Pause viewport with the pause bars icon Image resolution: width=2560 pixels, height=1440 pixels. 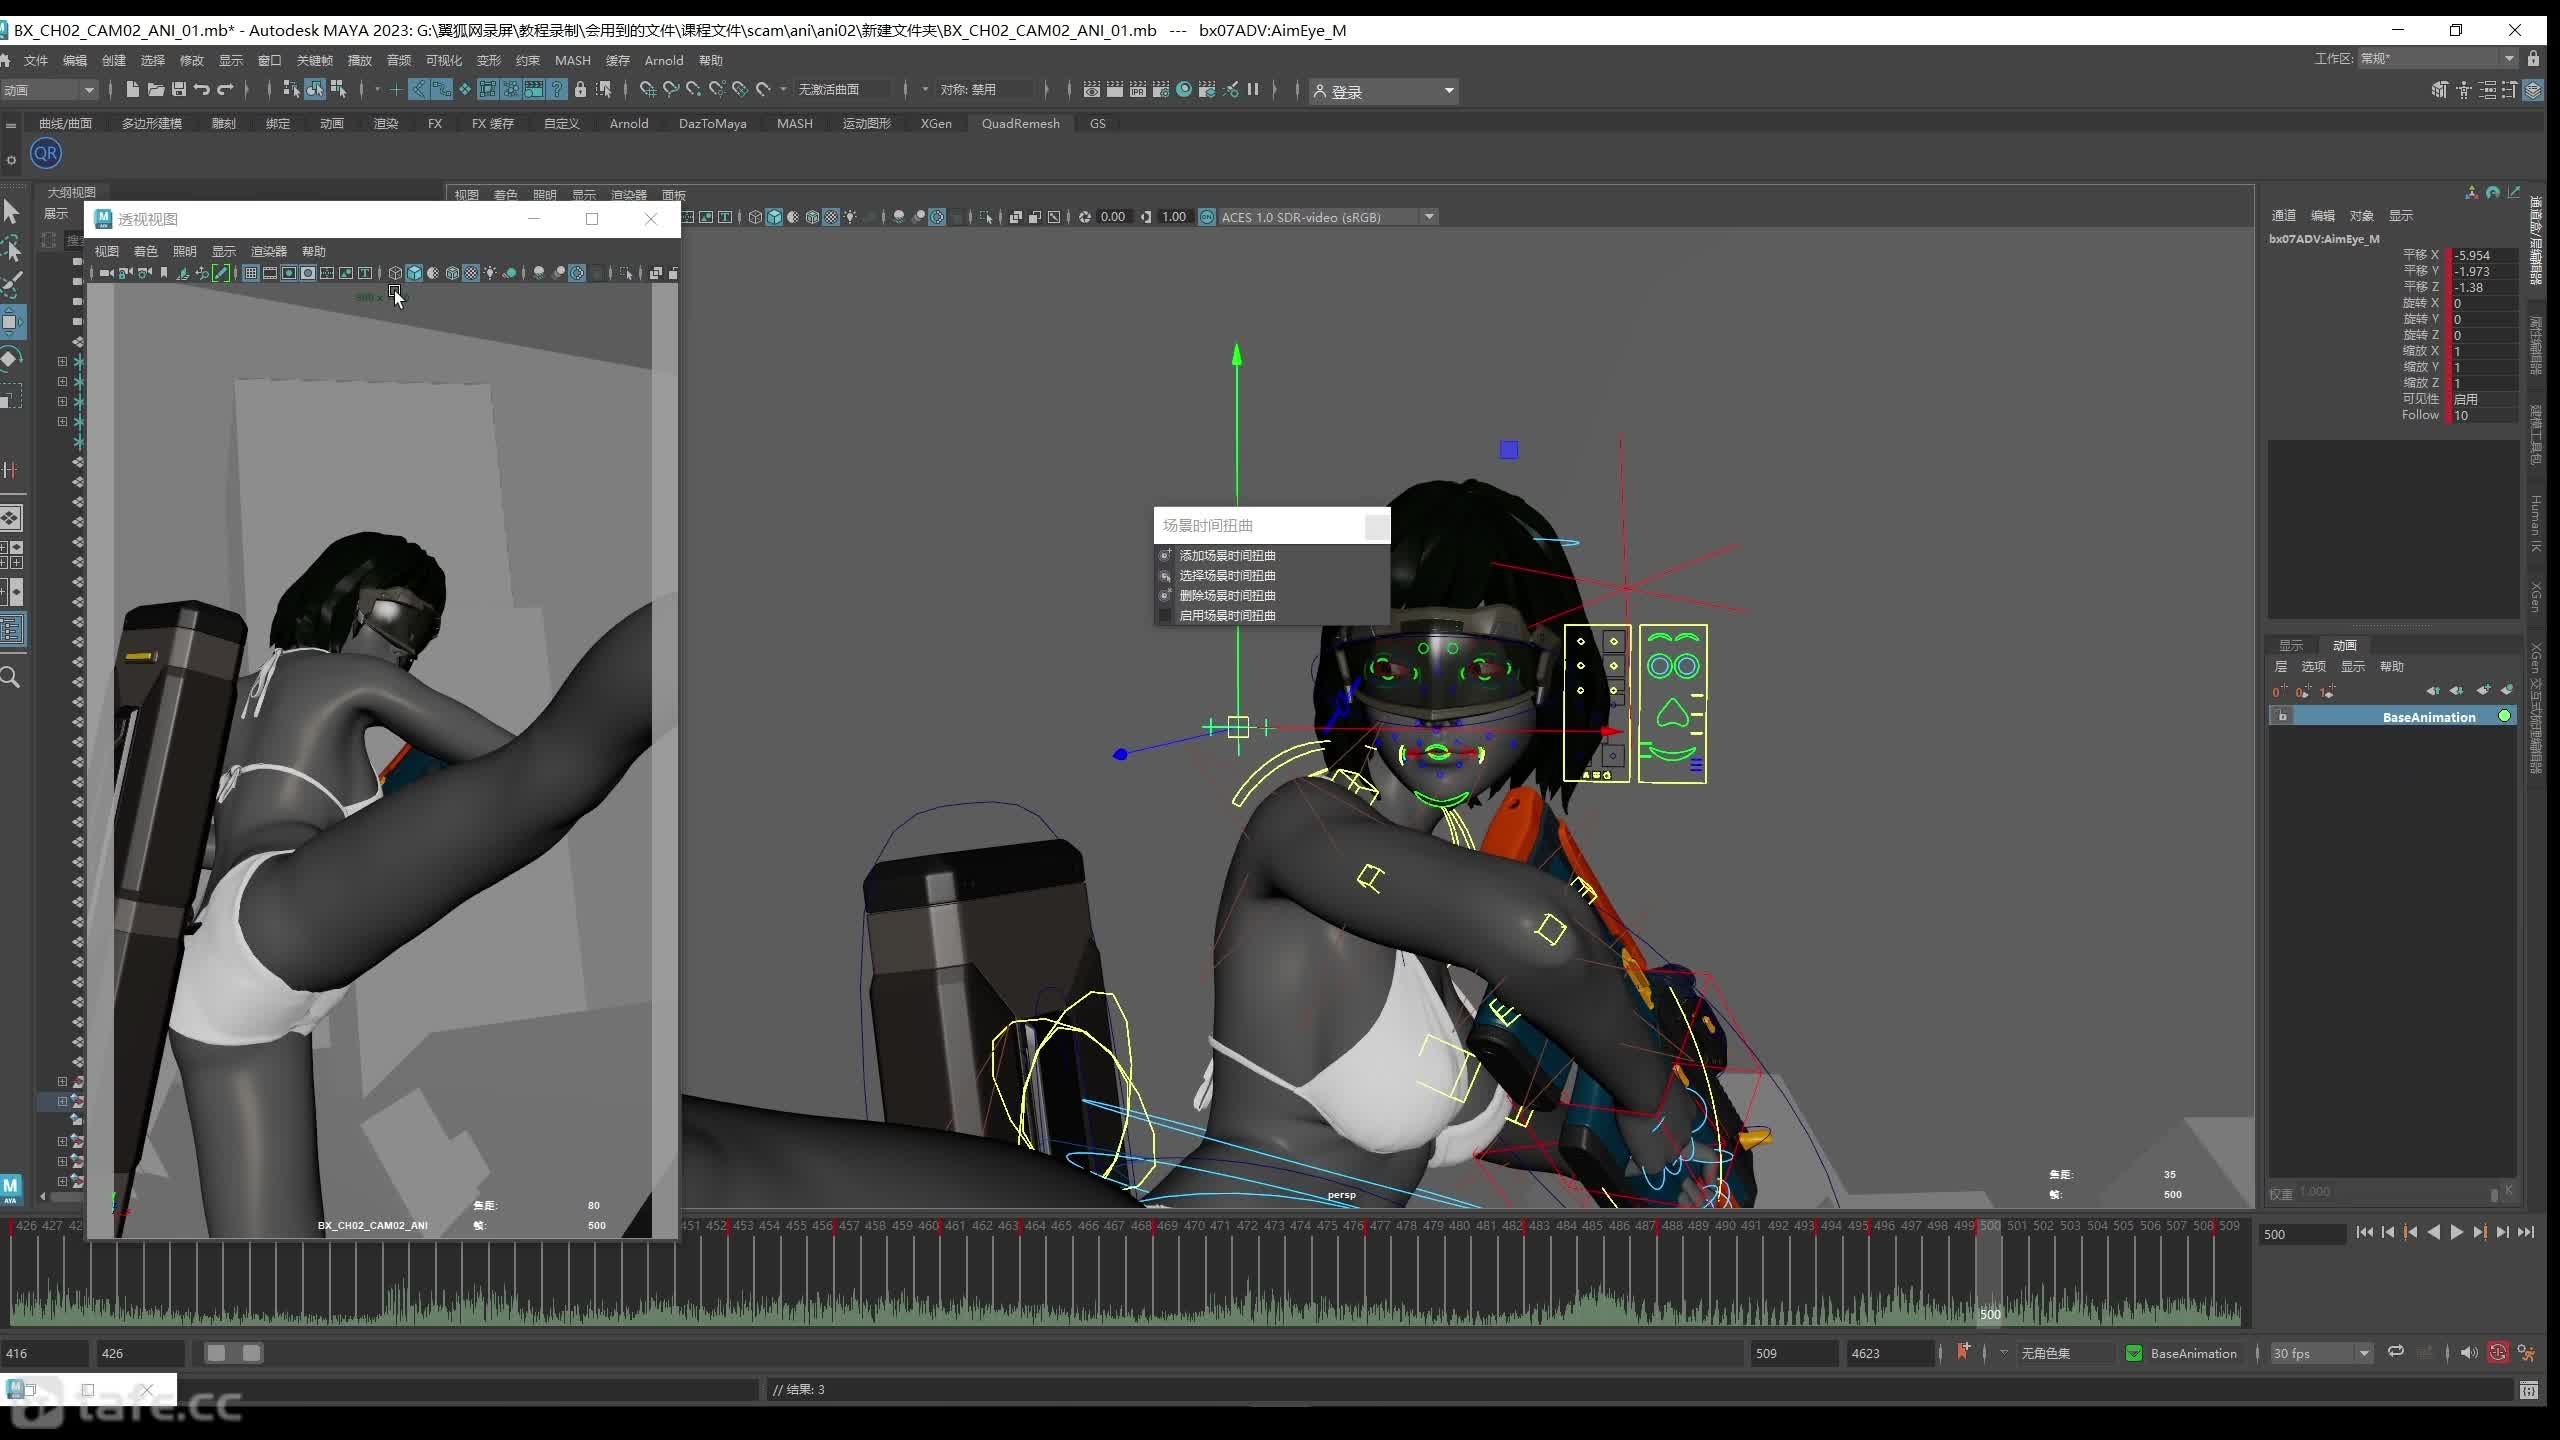click(1252, 90)
